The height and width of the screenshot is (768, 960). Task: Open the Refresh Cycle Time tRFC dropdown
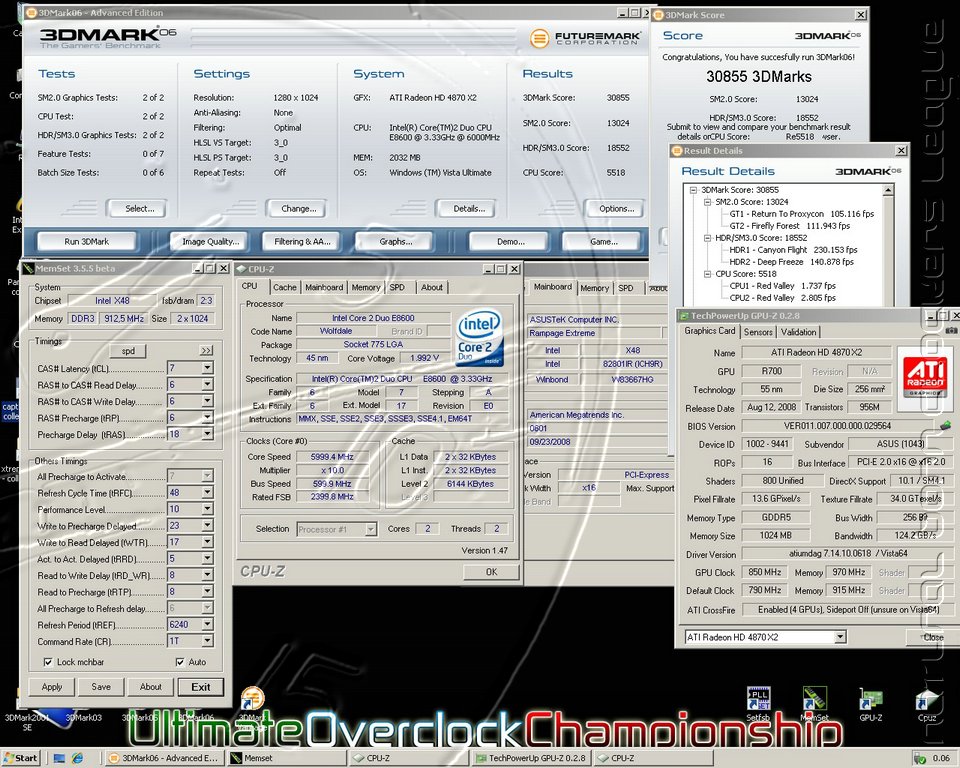pyautogui.click(x=208, y=492)
